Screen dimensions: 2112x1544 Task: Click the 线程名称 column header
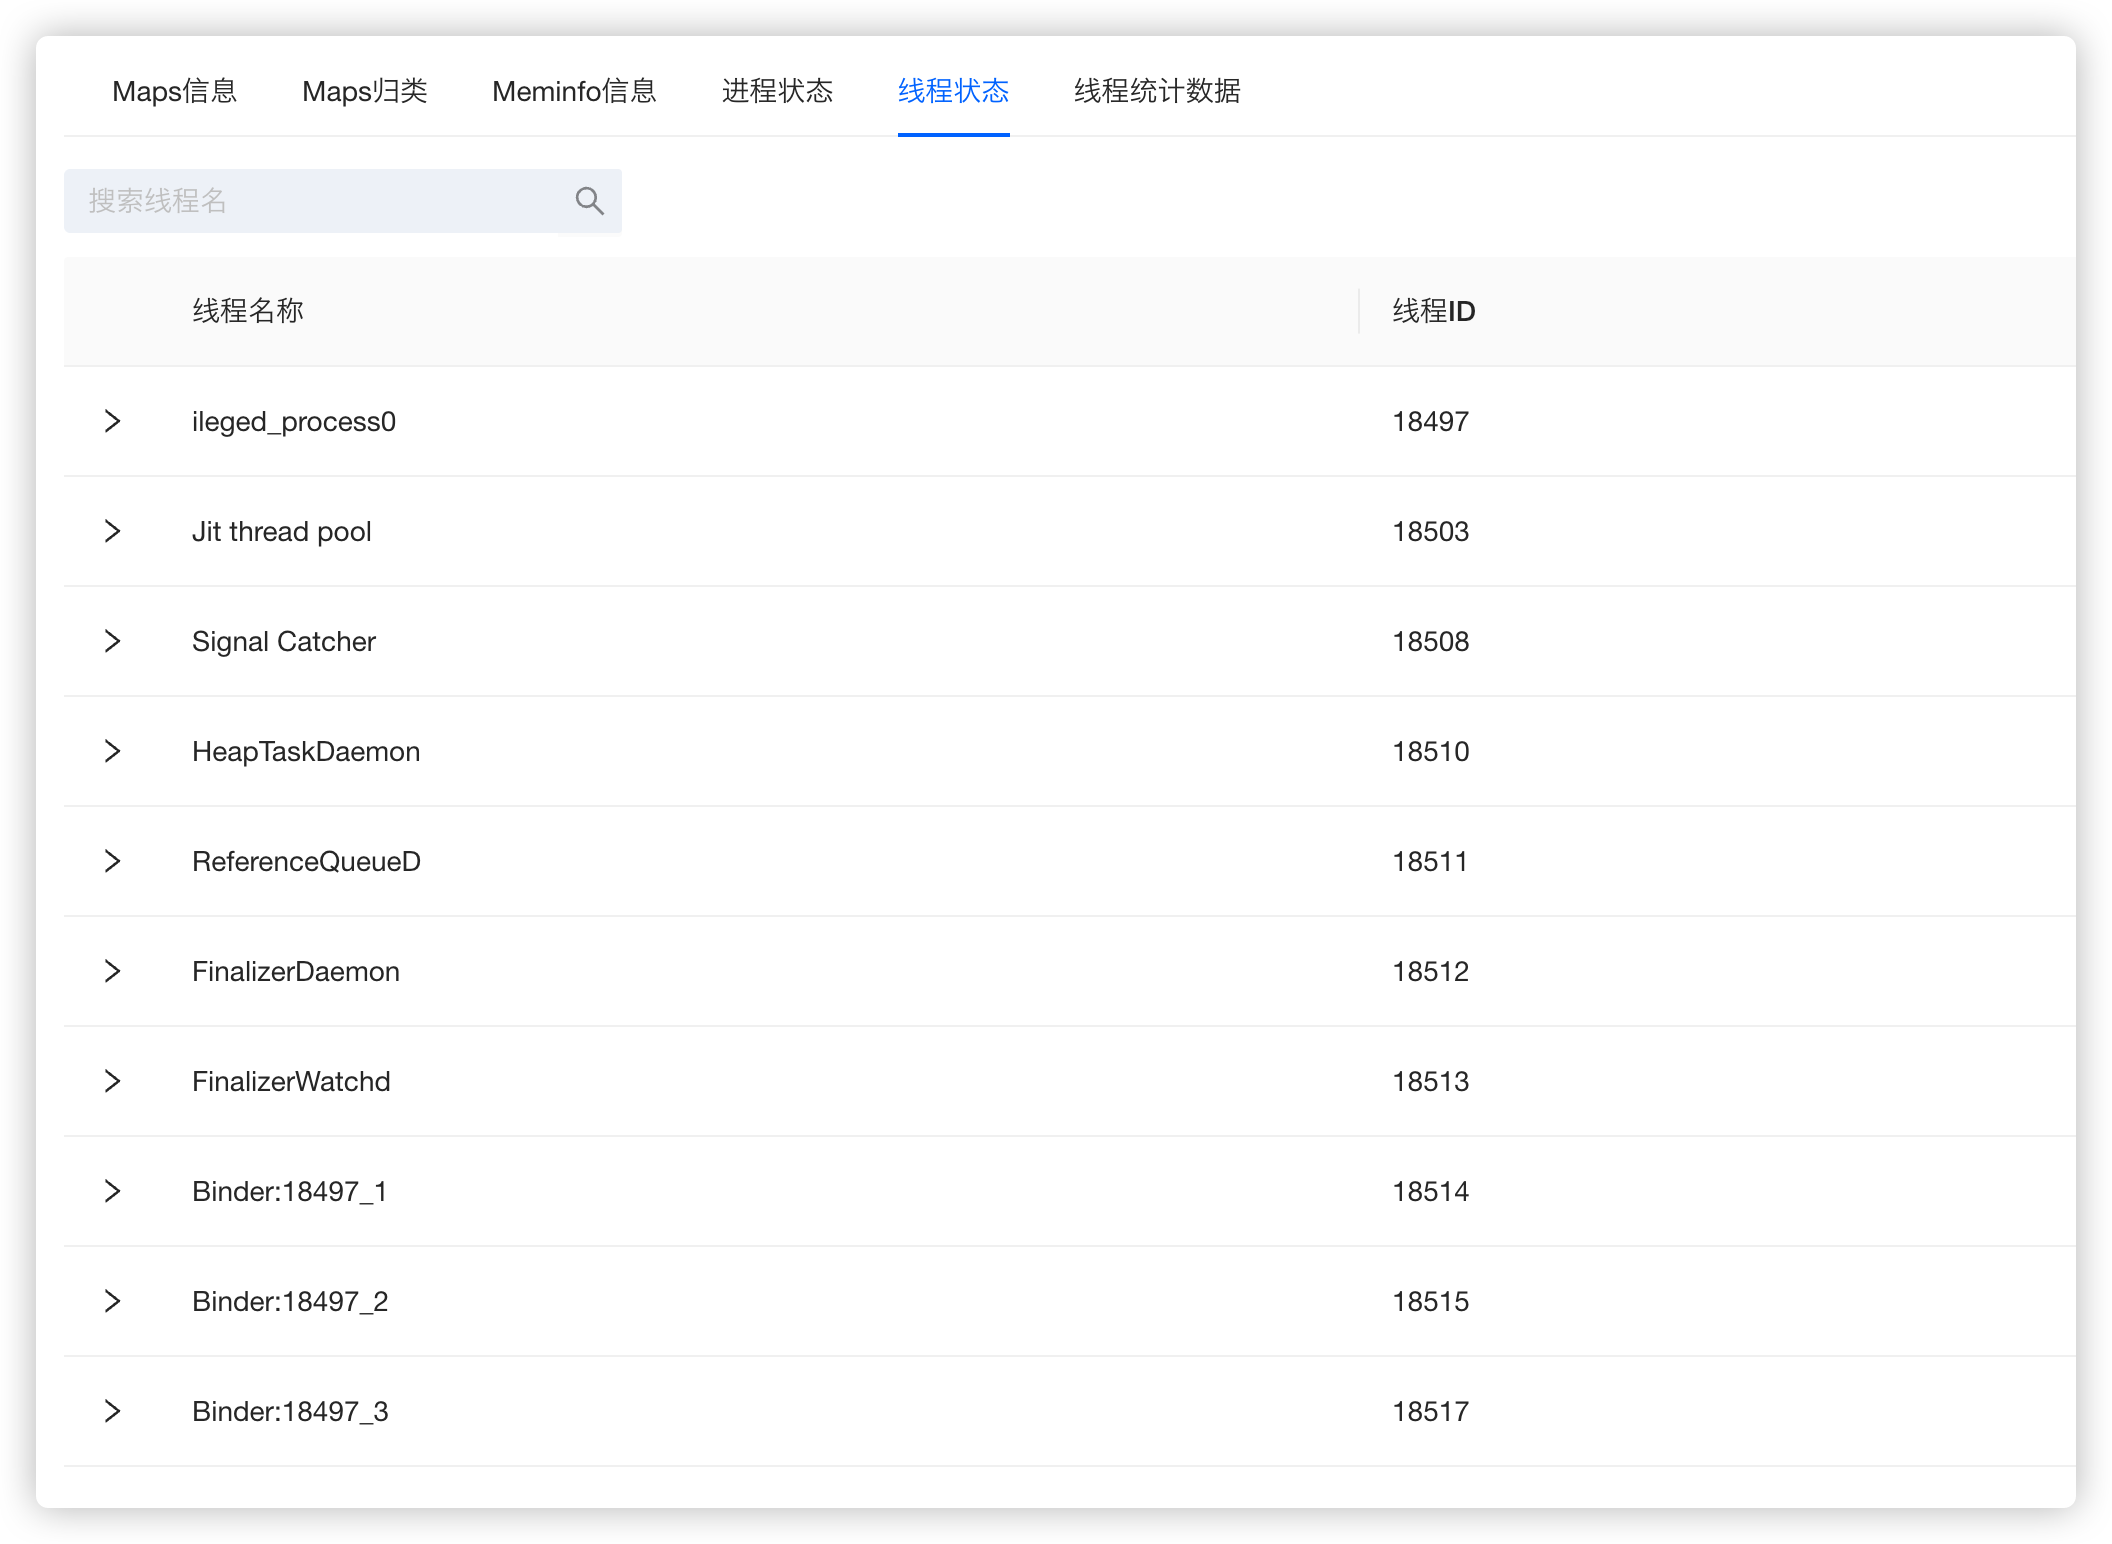pyautogui.click(x=248, y=311)
